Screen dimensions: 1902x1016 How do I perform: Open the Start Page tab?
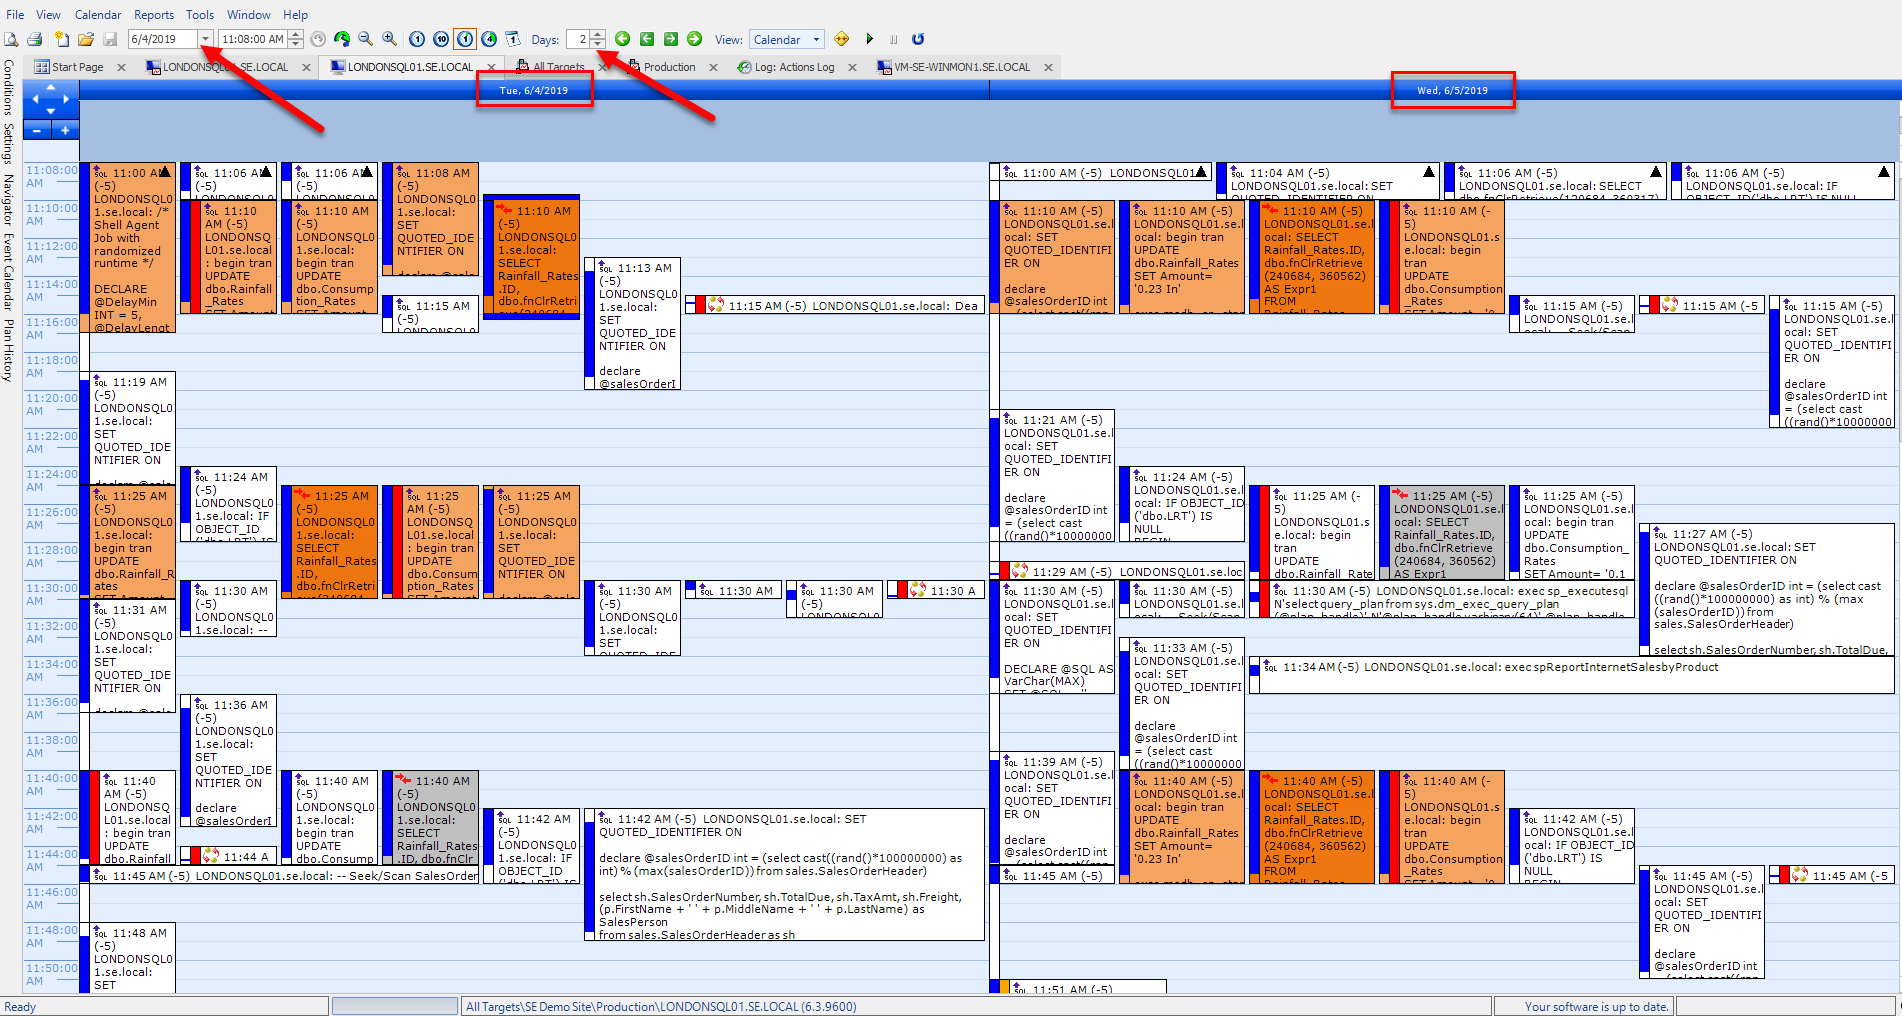tap(77, 67)
